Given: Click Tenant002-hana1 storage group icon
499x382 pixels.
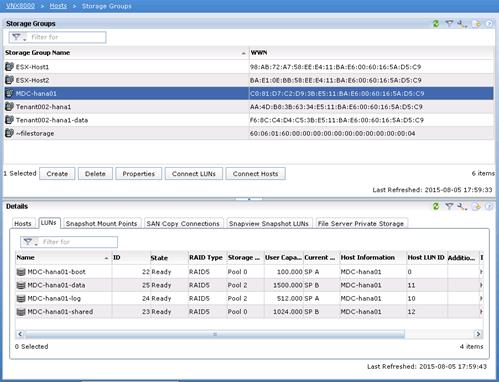Looking at the screenshot, I should point(9,107).
